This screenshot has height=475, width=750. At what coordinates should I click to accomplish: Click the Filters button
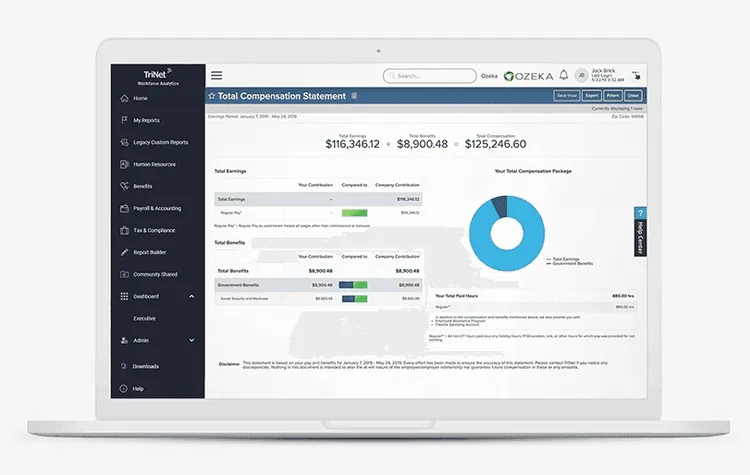click(x=612, y=96)
